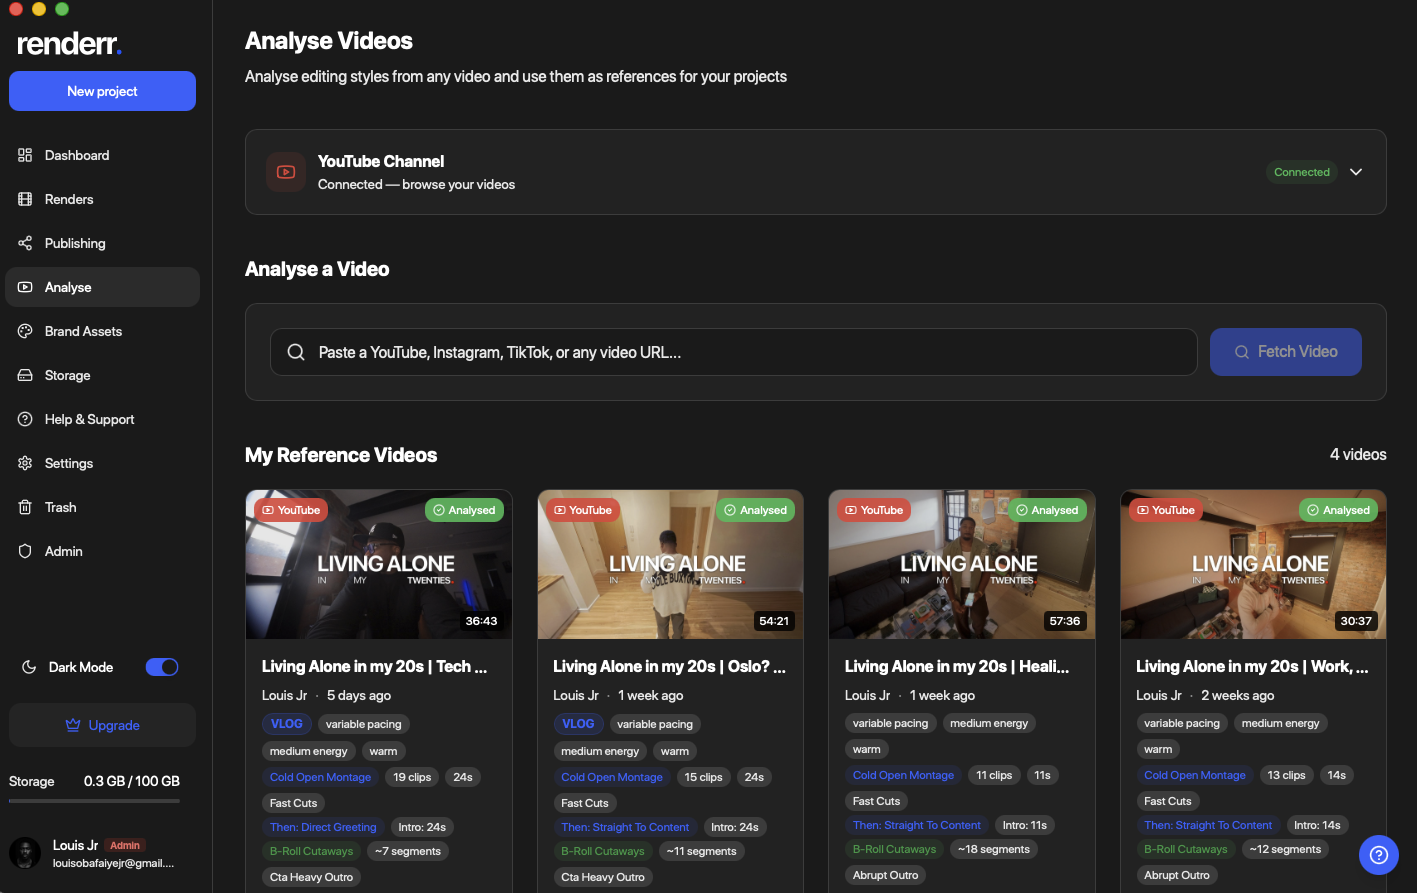Click Abrupt Outro tag on Work card
Viewport: 1417px width, 893px height.
click(1177, 875)
